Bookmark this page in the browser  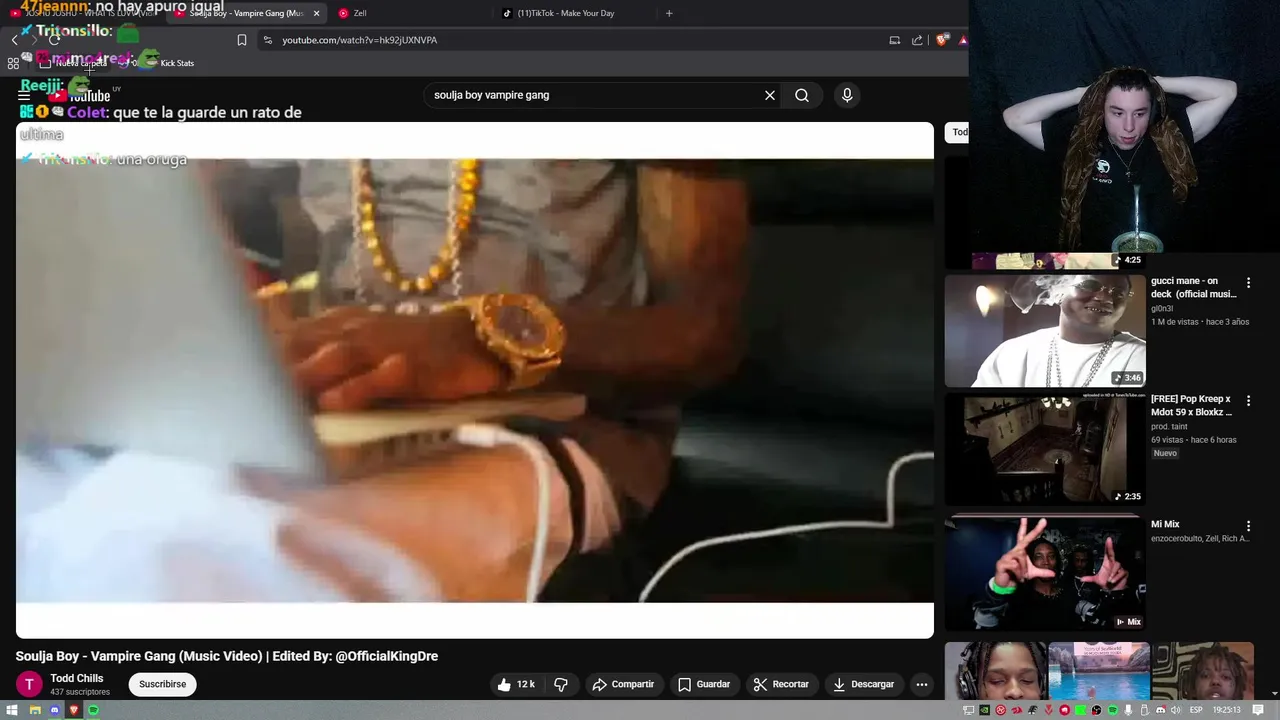click(x=242, y=40)
